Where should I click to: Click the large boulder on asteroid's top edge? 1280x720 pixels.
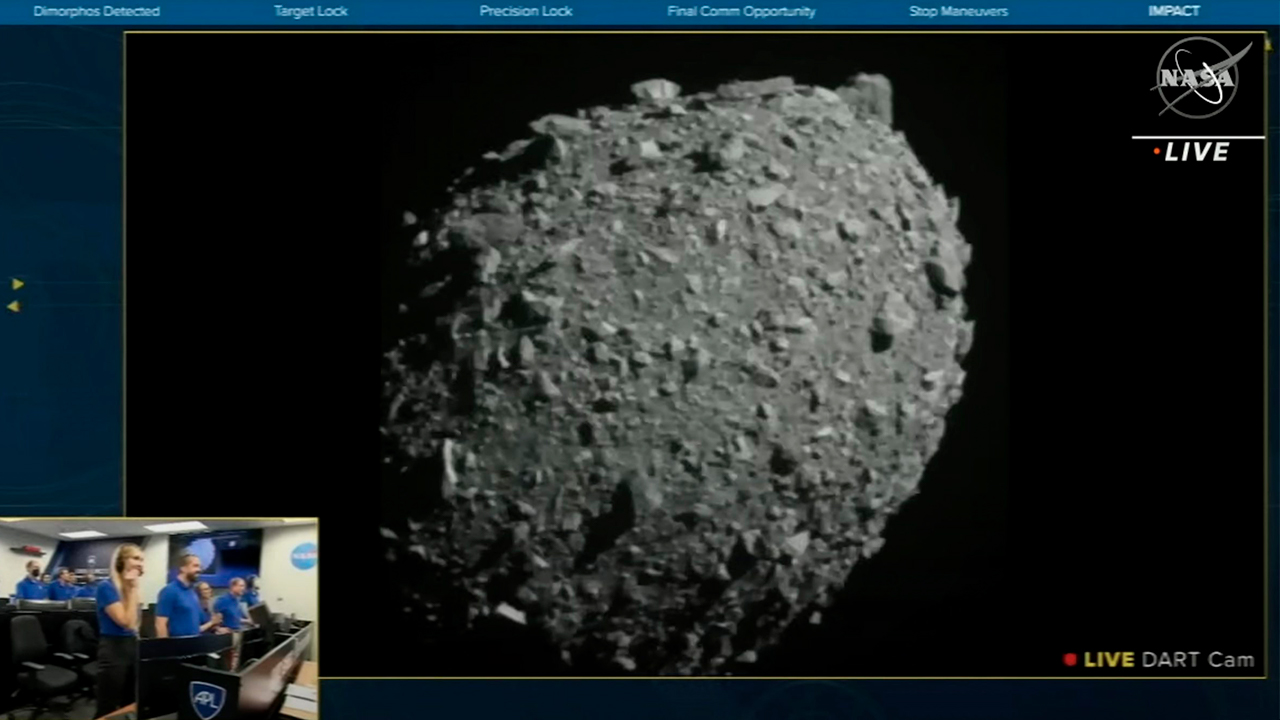pos(866,97)
